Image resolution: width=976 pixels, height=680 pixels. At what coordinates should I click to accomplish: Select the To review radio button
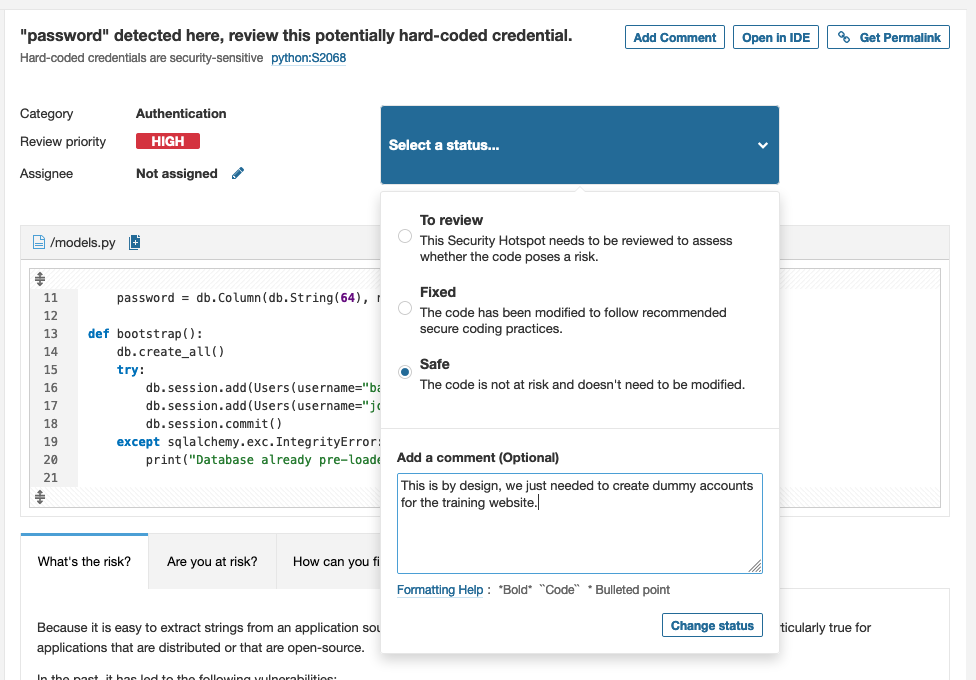pyautogui.click(x=405, y=236)
